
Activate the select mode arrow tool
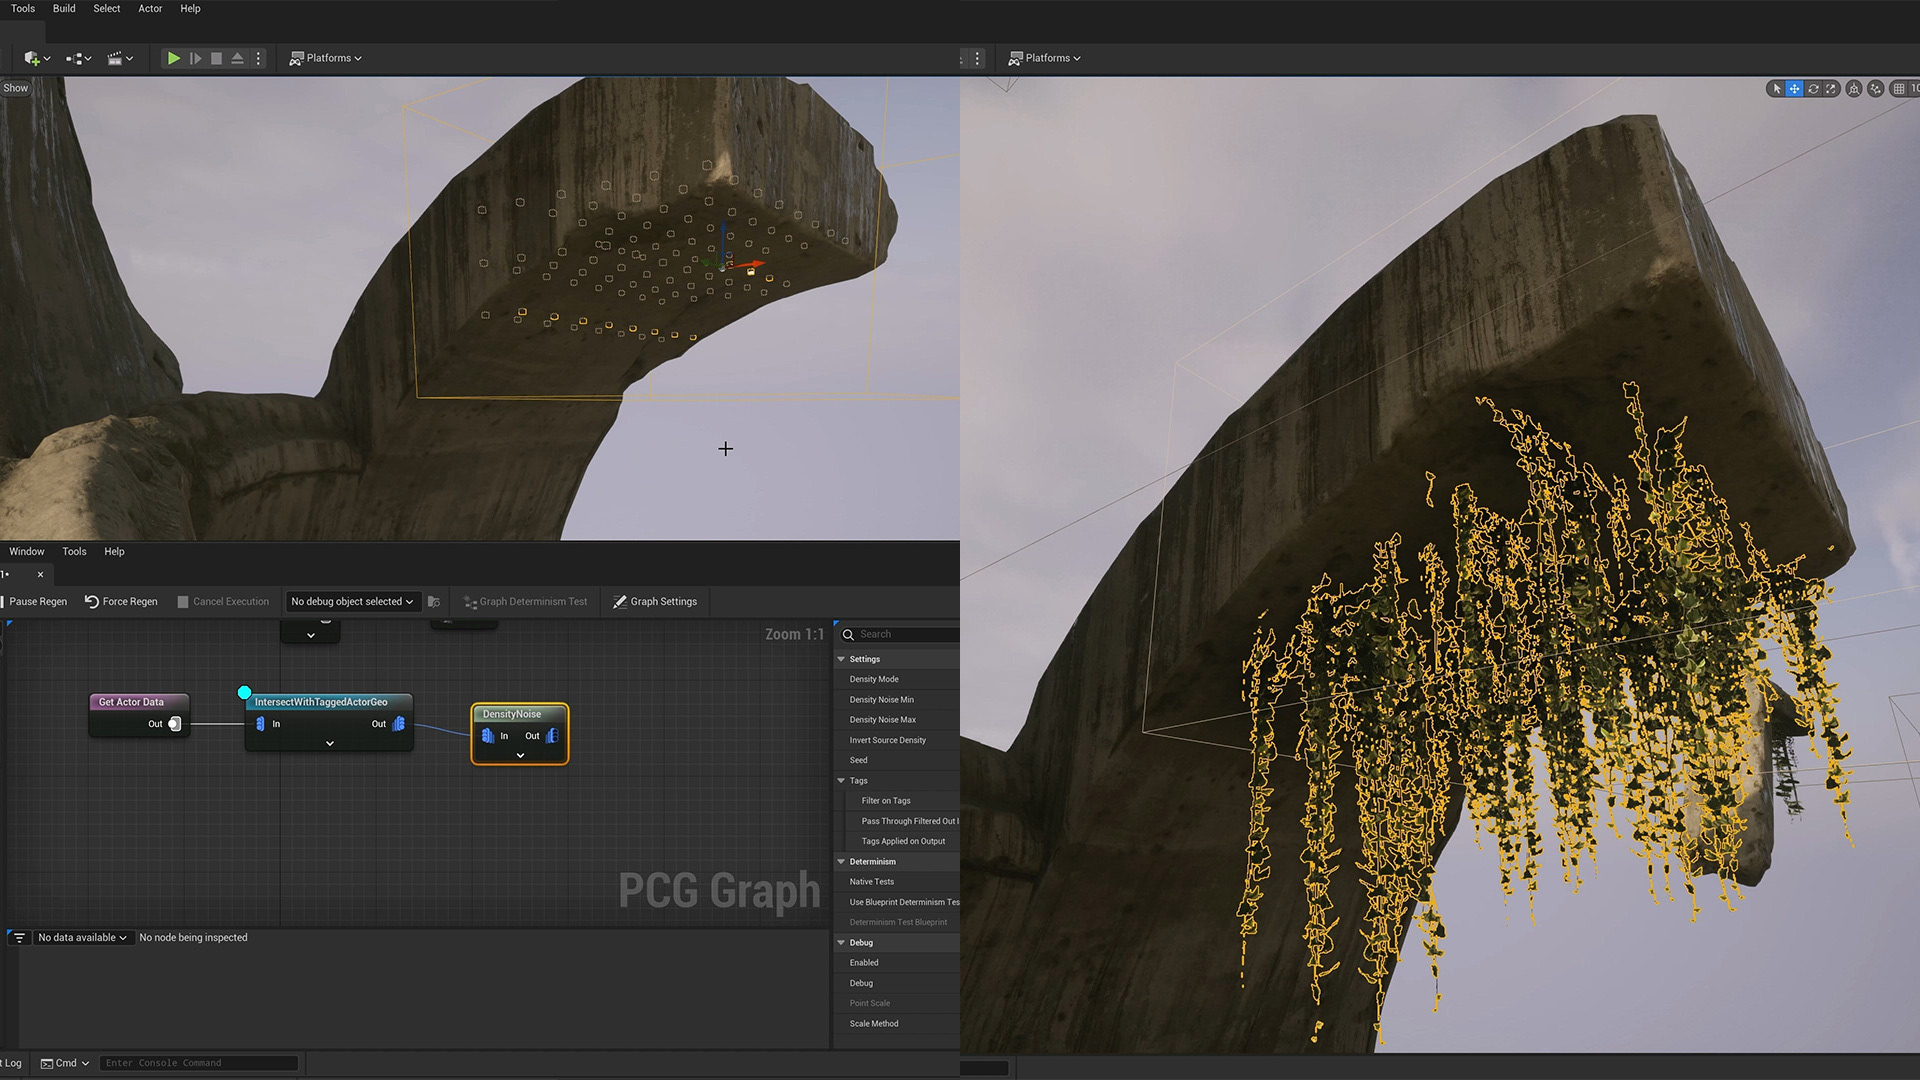pyautogui.click(x=1777, y=89)
